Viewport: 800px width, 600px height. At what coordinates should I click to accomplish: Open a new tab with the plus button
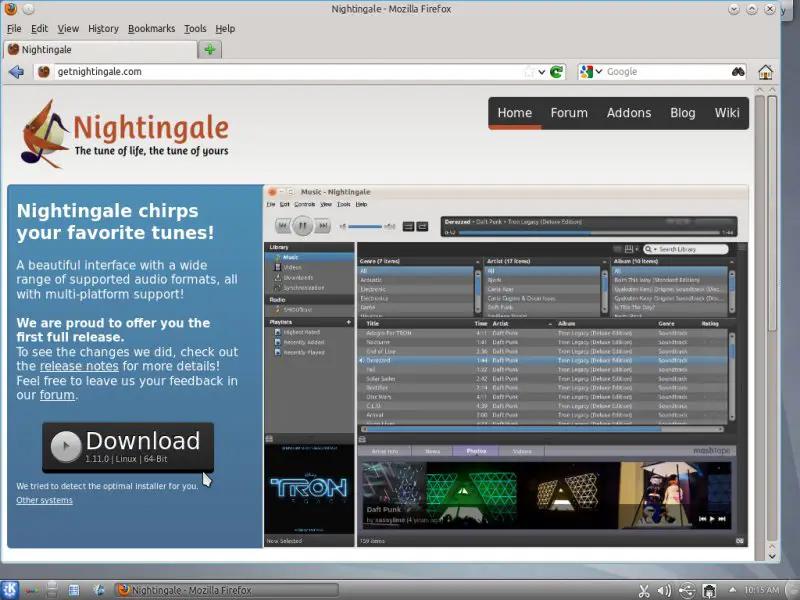click(x=210, y=49)
